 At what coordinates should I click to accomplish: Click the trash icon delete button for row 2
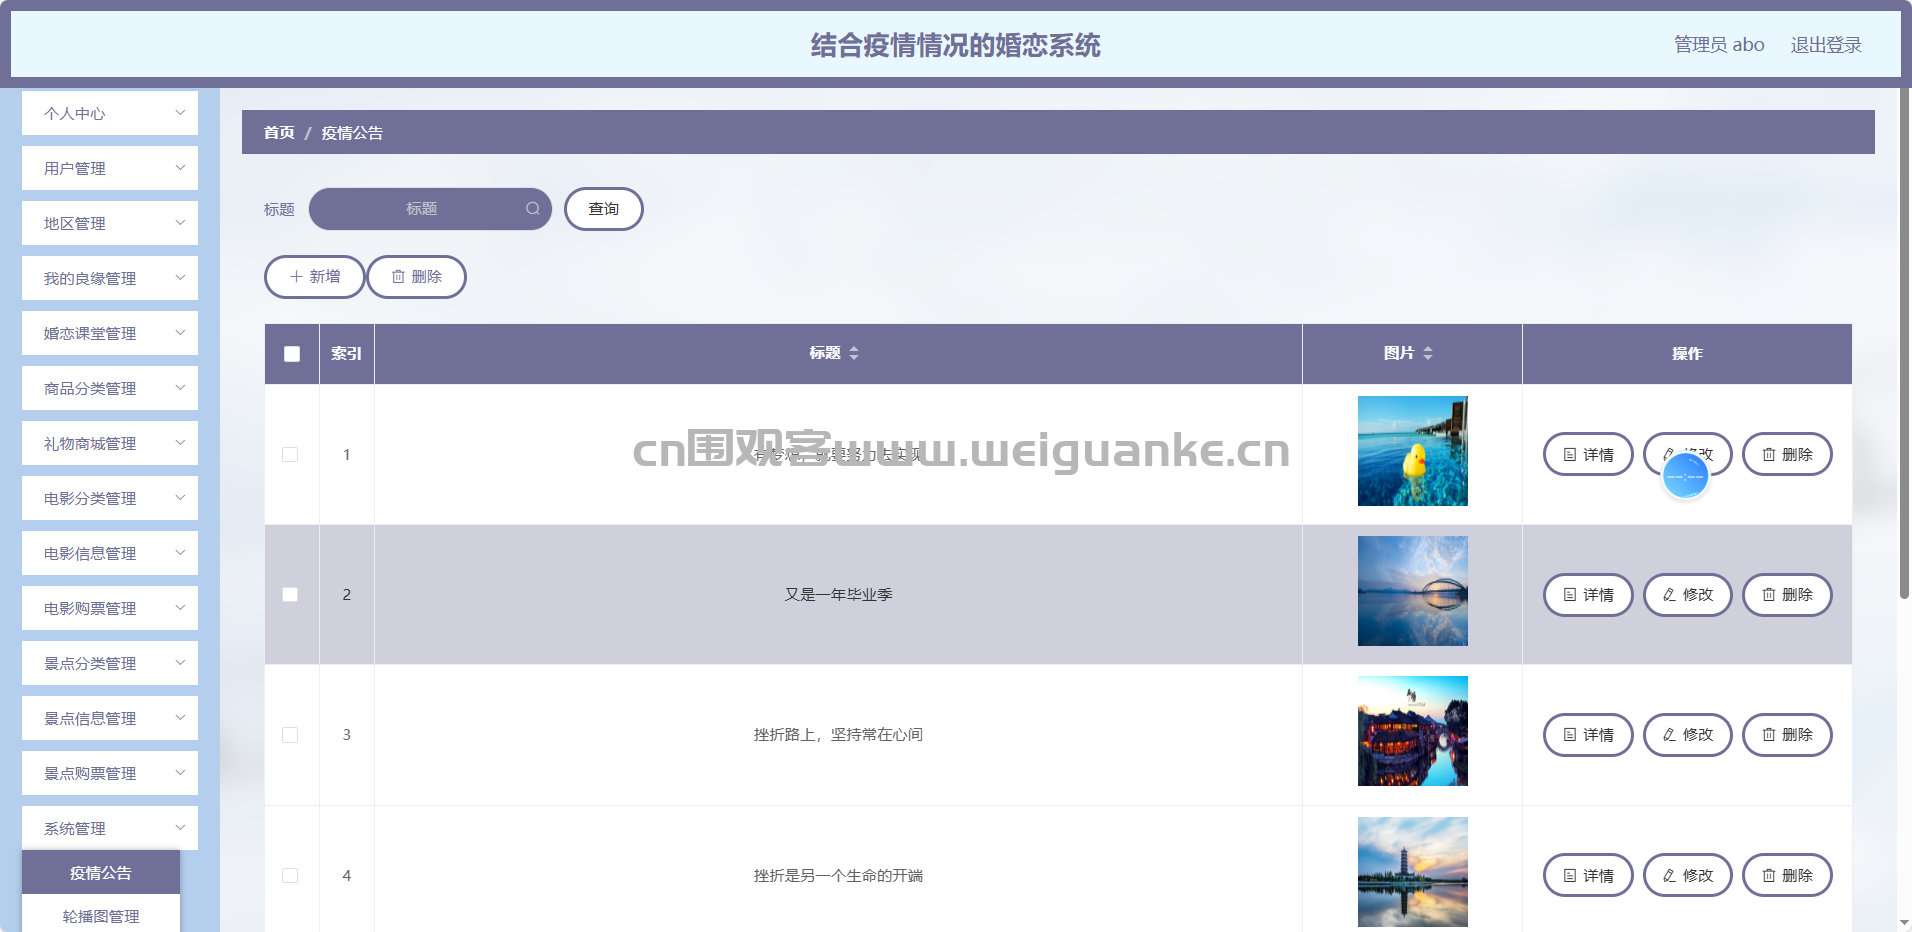[1786, 595]
